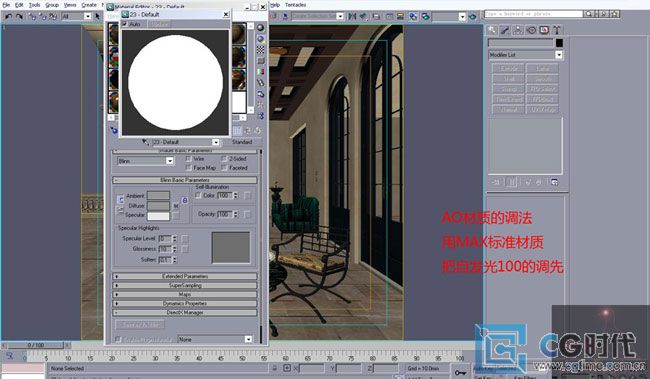Click the Mirror tool icon
Image resolution: width=650 pixels, height=379 pixels.
click(x=352, y=16)
